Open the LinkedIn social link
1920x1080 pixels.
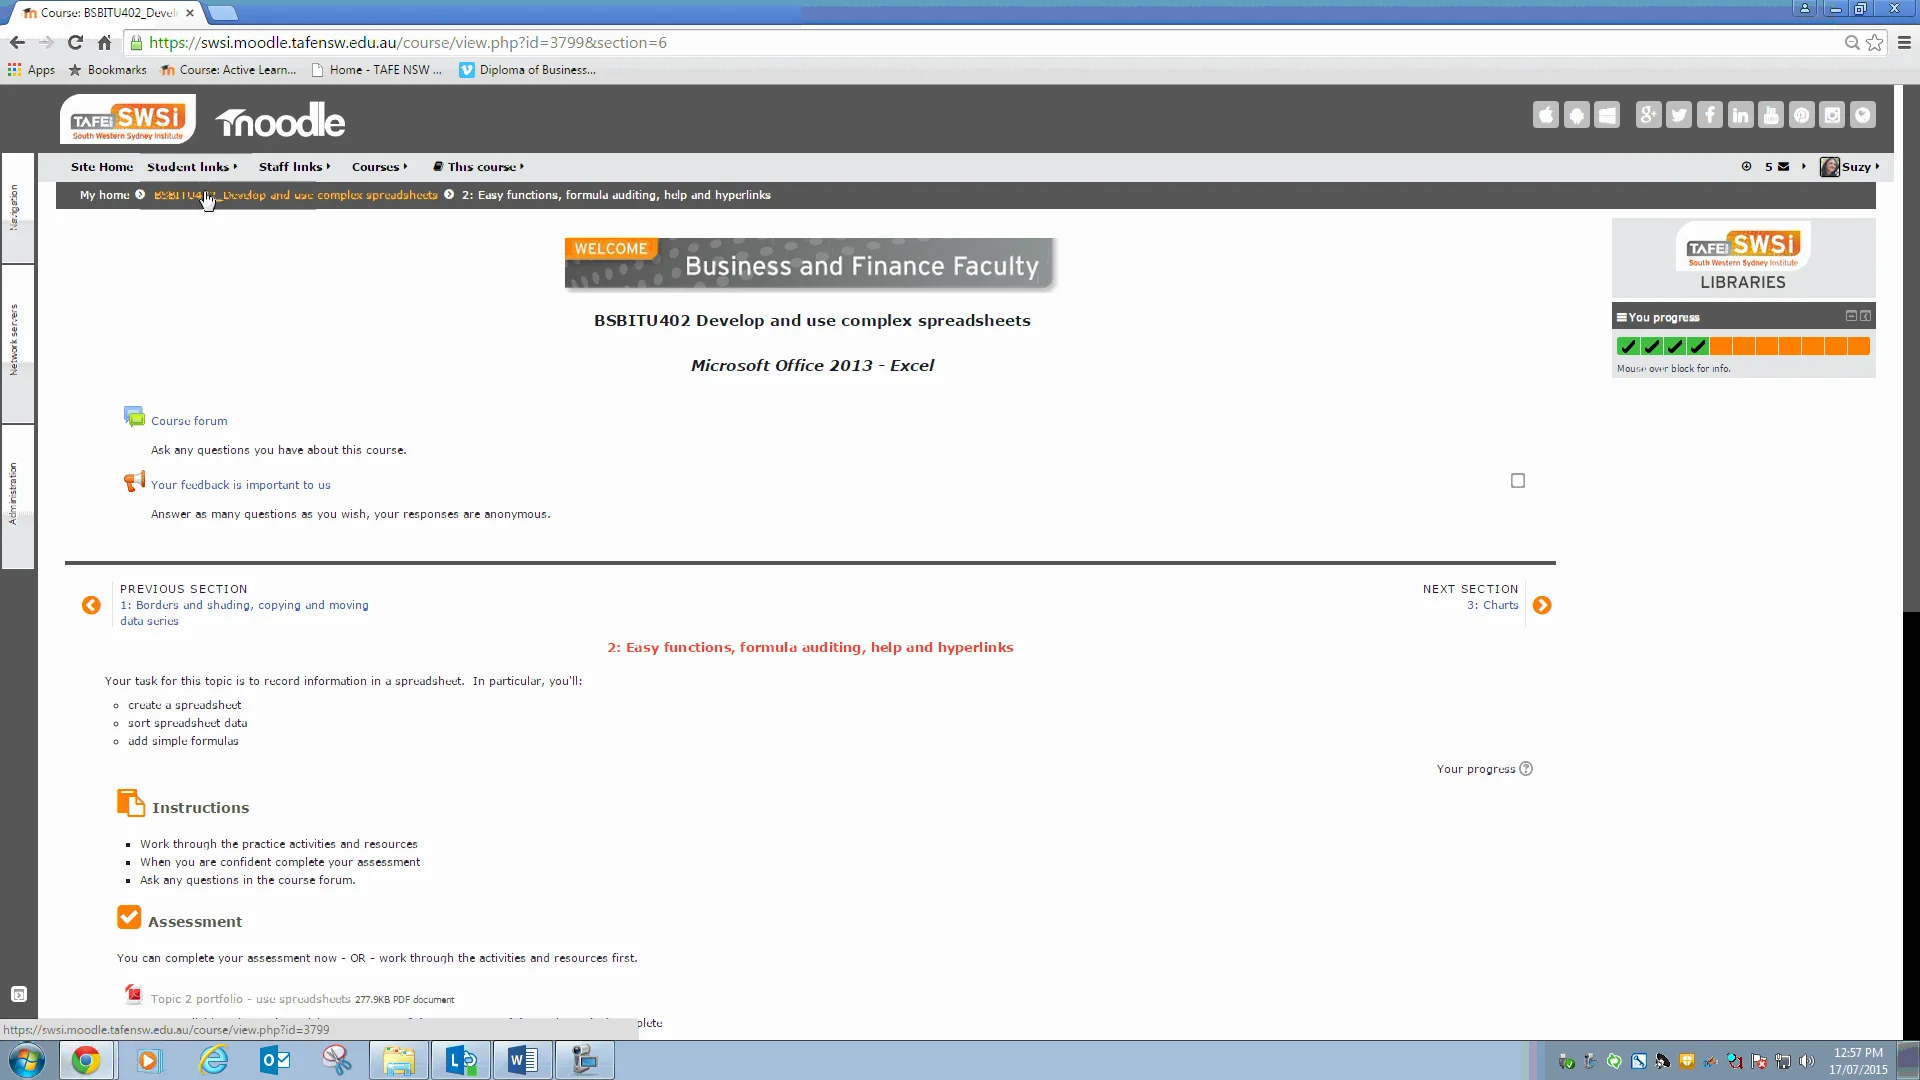click(1740, 115)
